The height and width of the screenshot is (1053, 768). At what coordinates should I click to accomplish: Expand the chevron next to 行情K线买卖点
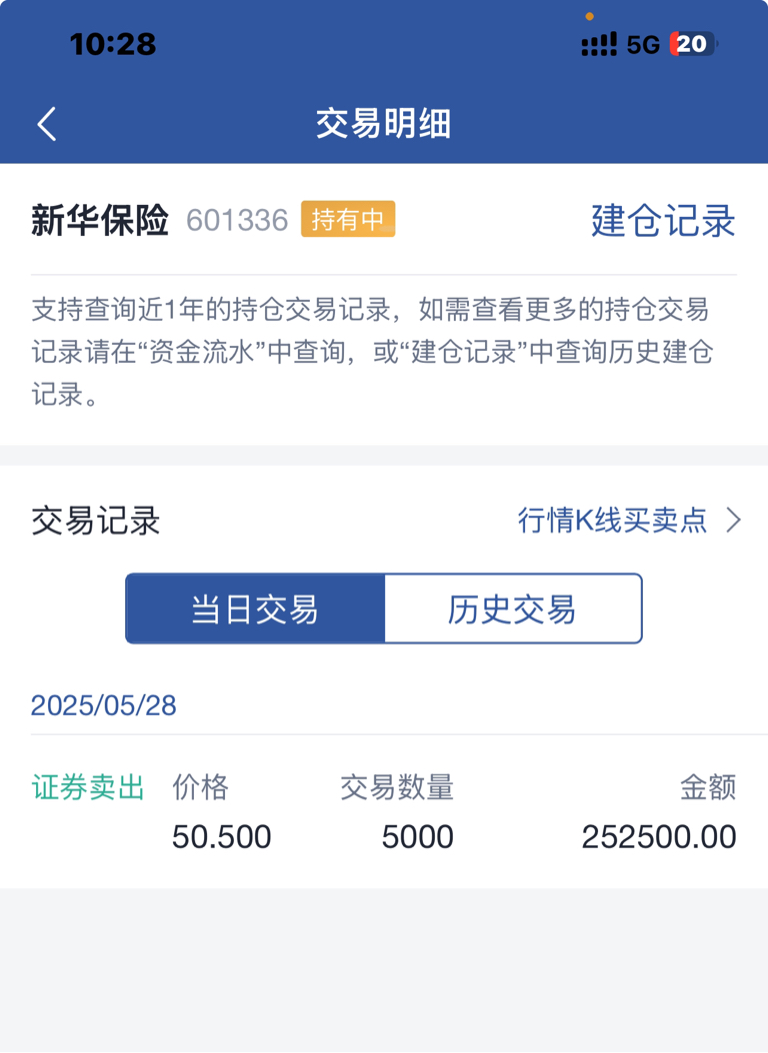[734, 520]
